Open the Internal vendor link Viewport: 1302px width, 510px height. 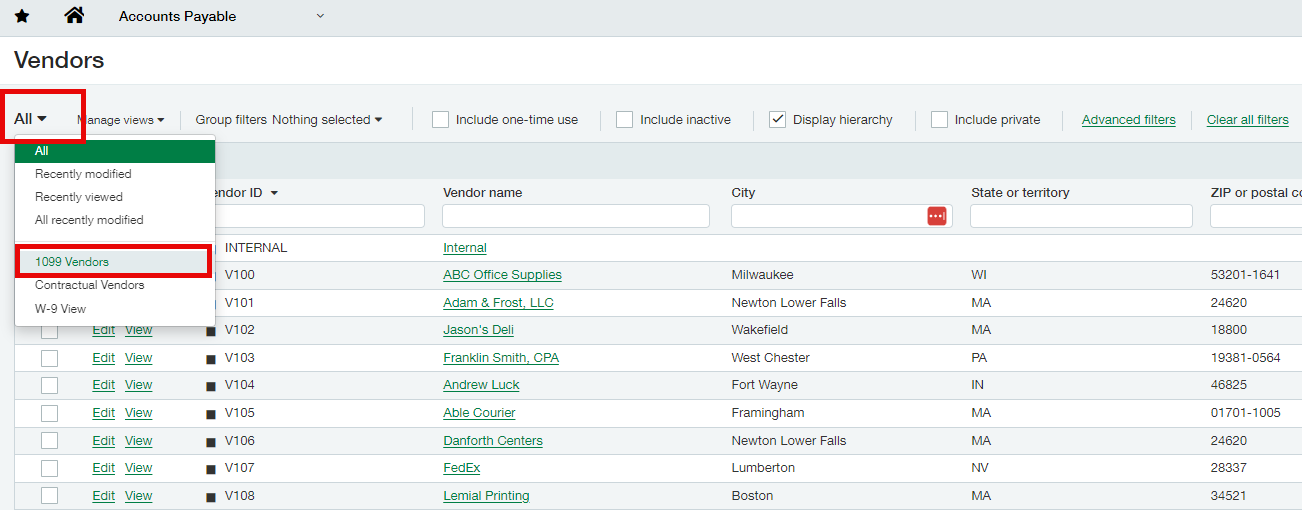click(x=465, y=248)
